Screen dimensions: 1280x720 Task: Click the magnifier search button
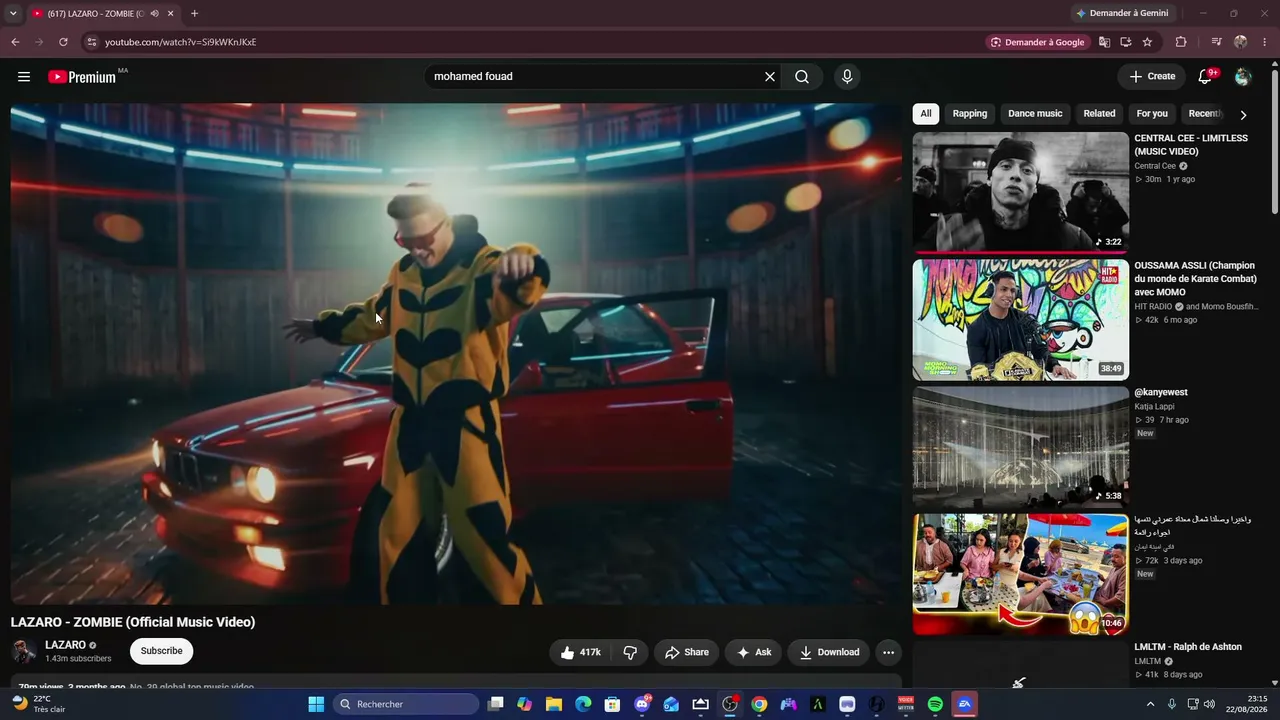[802, 77]
